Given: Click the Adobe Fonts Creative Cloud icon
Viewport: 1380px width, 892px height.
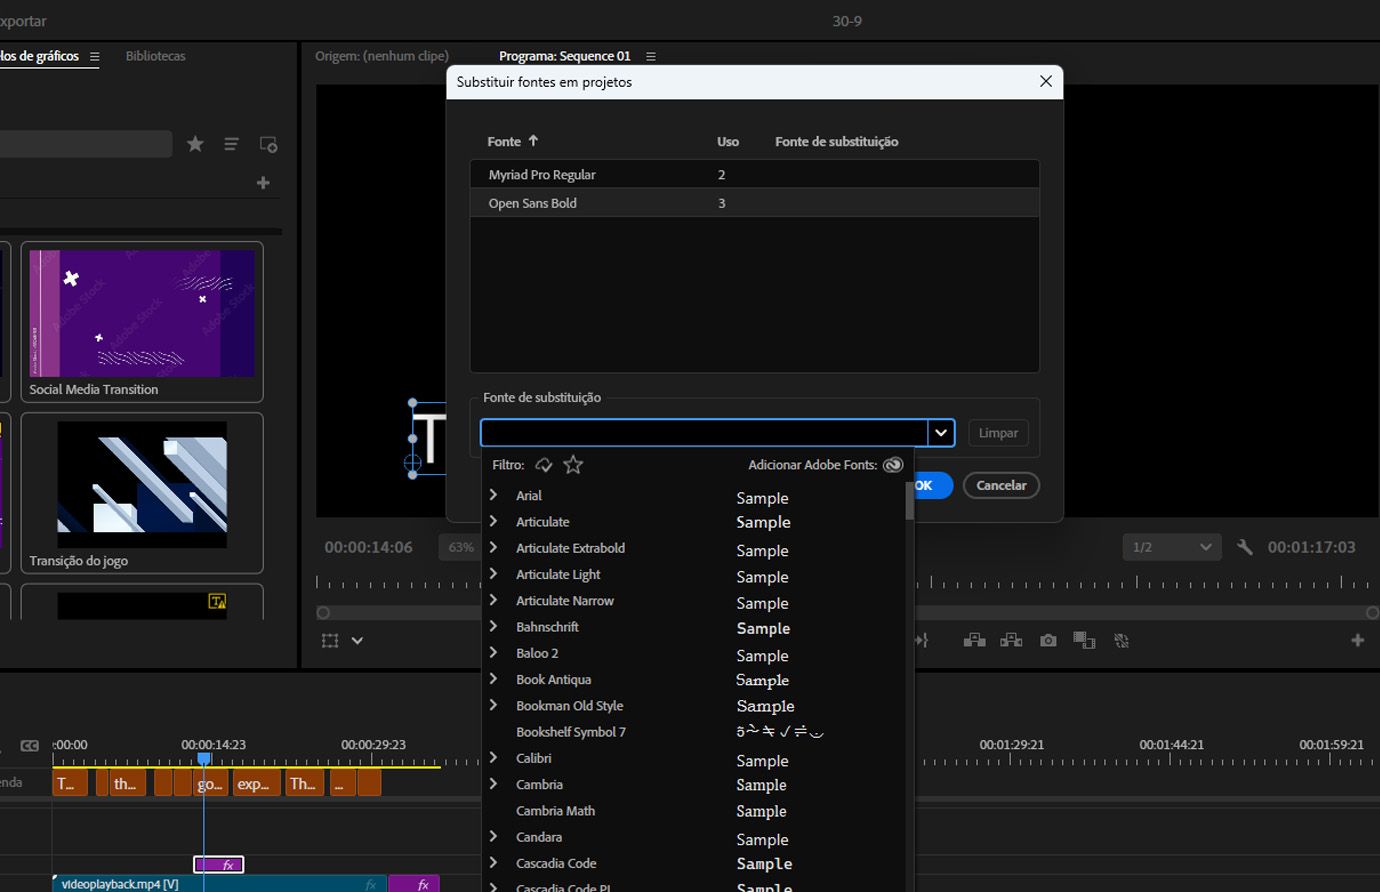Looking at the screenshot, I should (893, 465).
